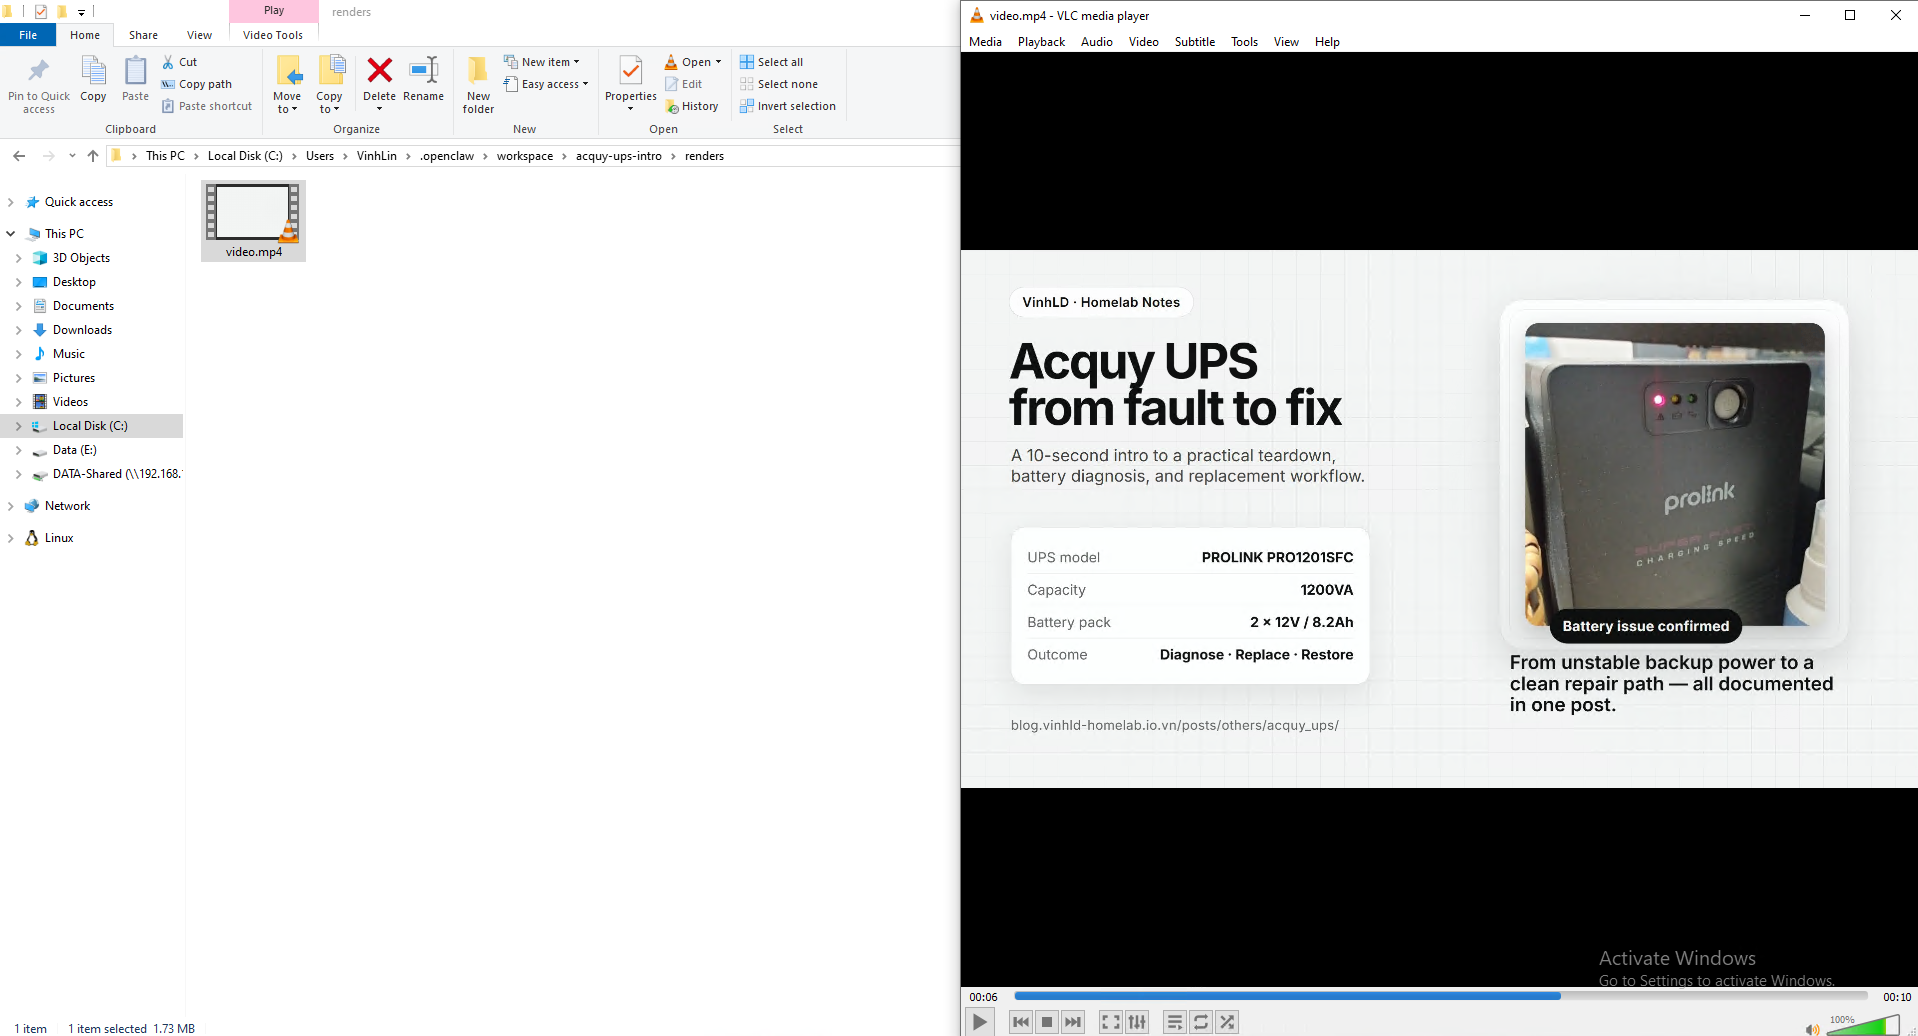Stop playback in VLC
Screen dimensions: 1918x1036
click(x=1047, y=1022)
